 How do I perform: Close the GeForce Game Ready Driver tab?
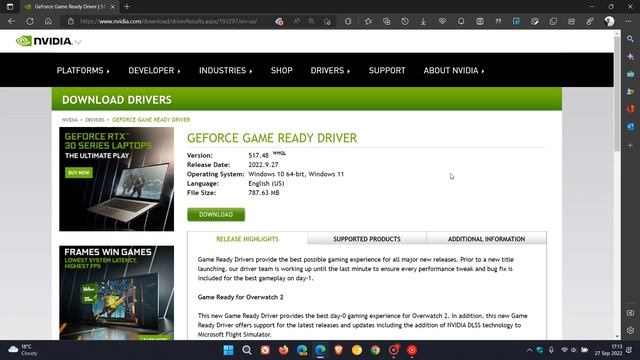pyautogui.click(x=113, y=7)
